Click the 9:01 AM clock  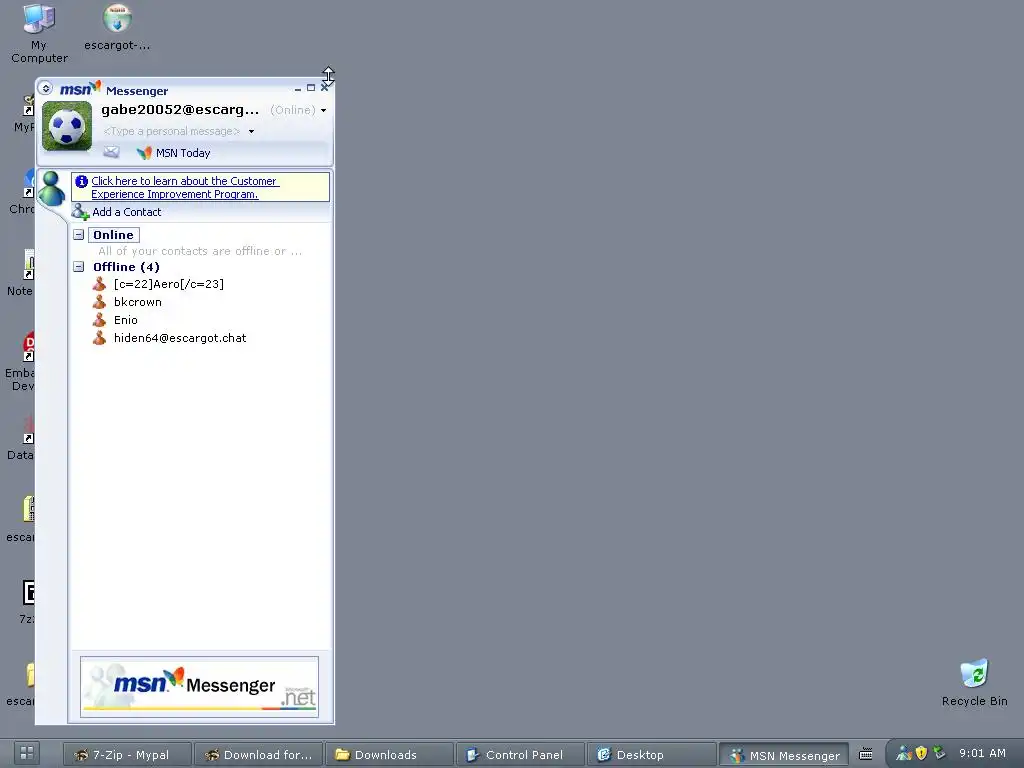coord(982,753)
